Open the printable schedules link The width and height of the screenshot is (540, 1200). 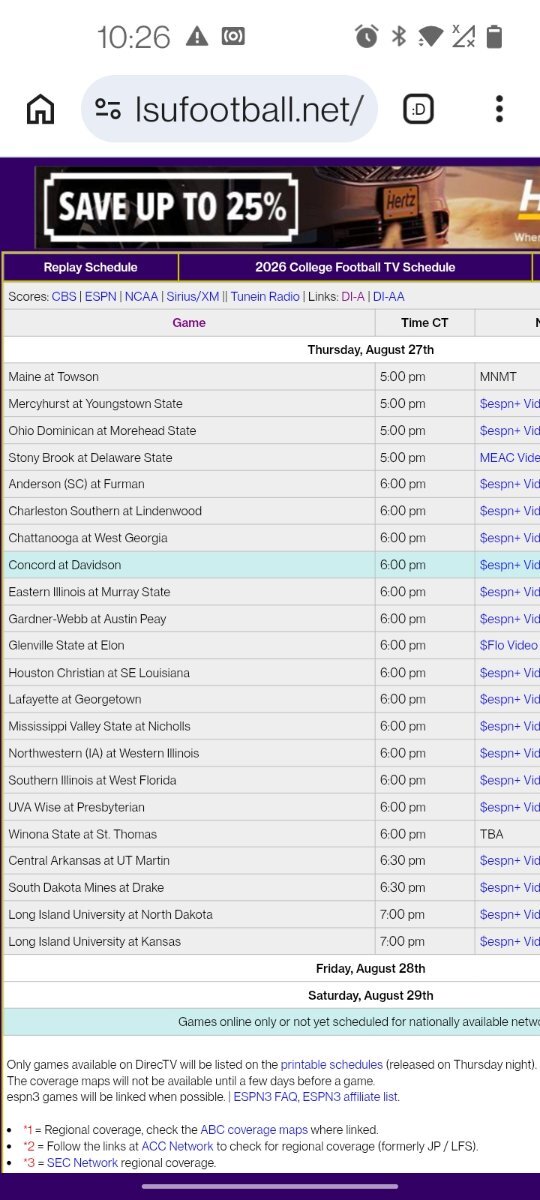332,1065
